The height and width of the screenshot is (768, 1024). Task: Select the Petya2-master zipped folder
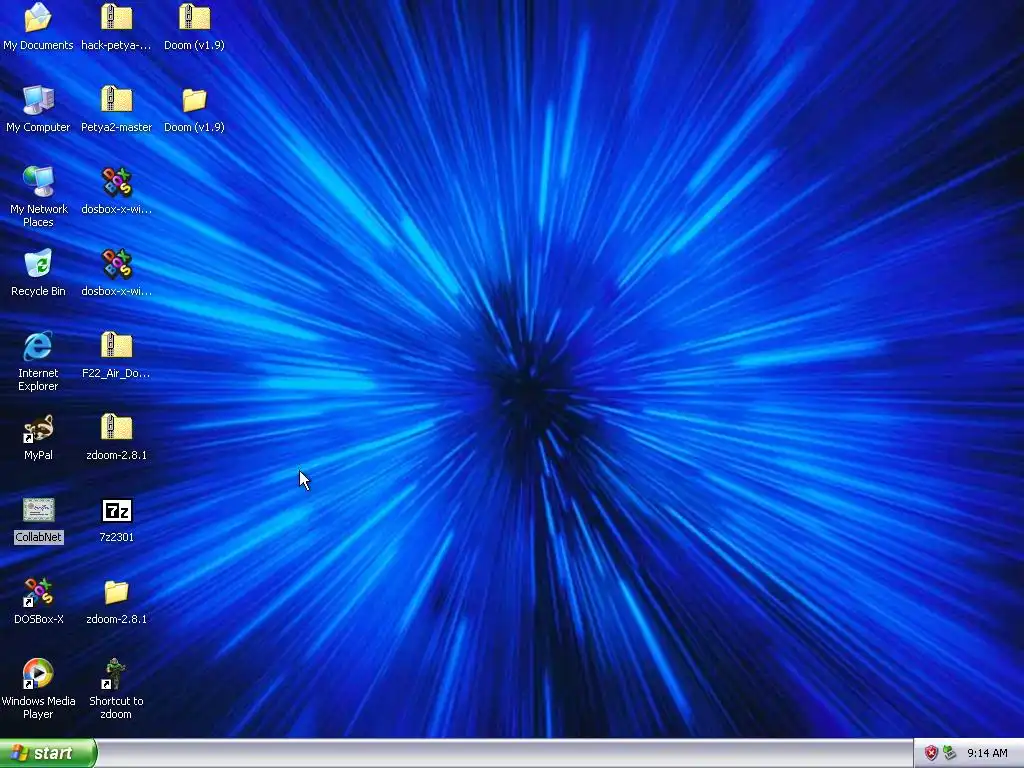point(116,101)
